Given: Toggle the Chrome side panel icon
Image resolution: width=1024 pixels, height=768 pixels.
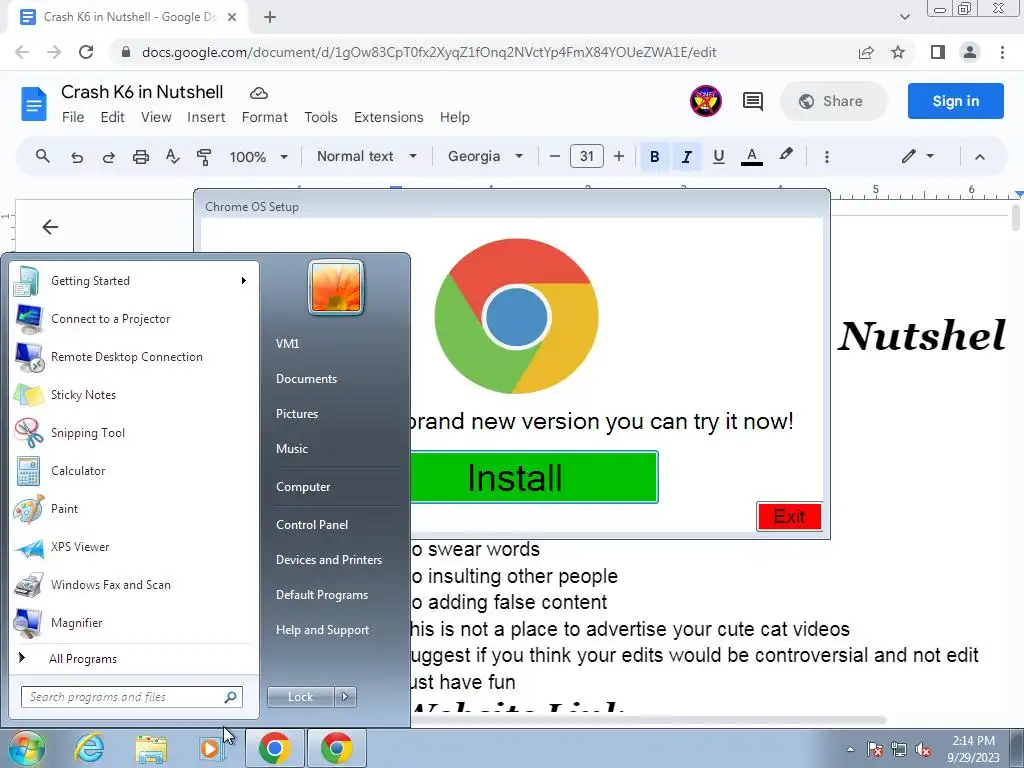Looking at the screenshot, I should [938, 52].
